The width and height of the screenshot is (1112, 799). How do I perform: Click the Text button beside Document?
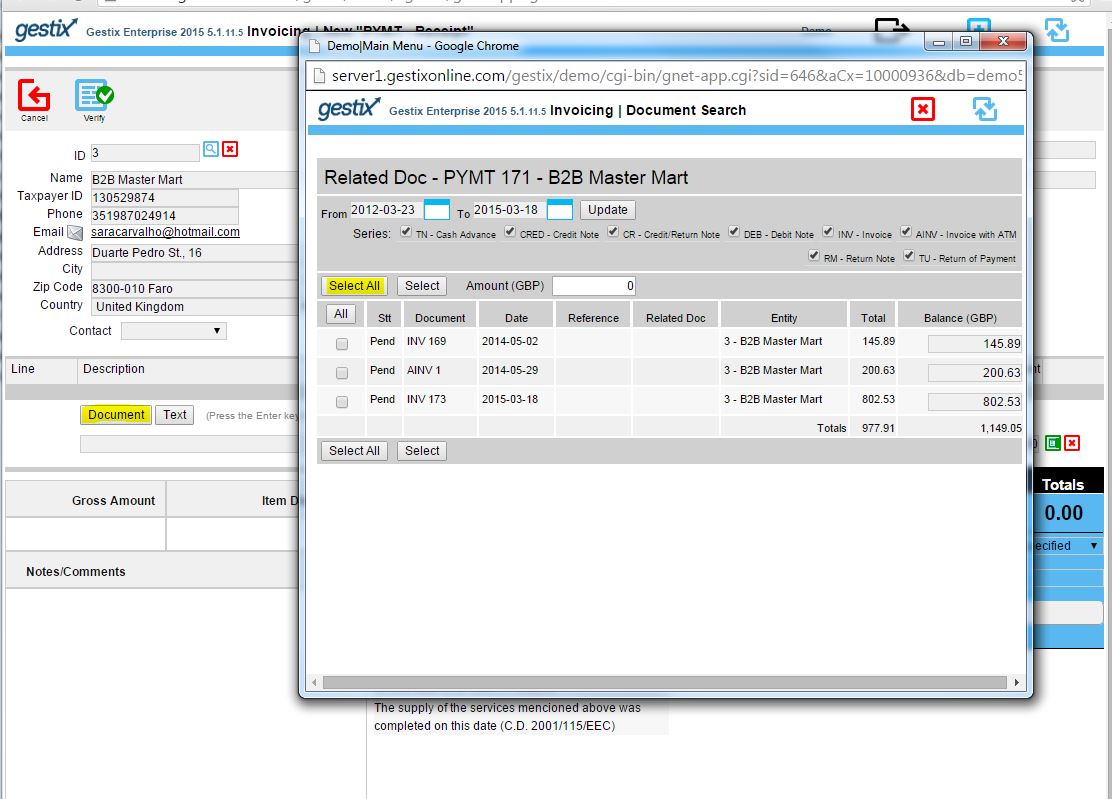coord(174,415)
